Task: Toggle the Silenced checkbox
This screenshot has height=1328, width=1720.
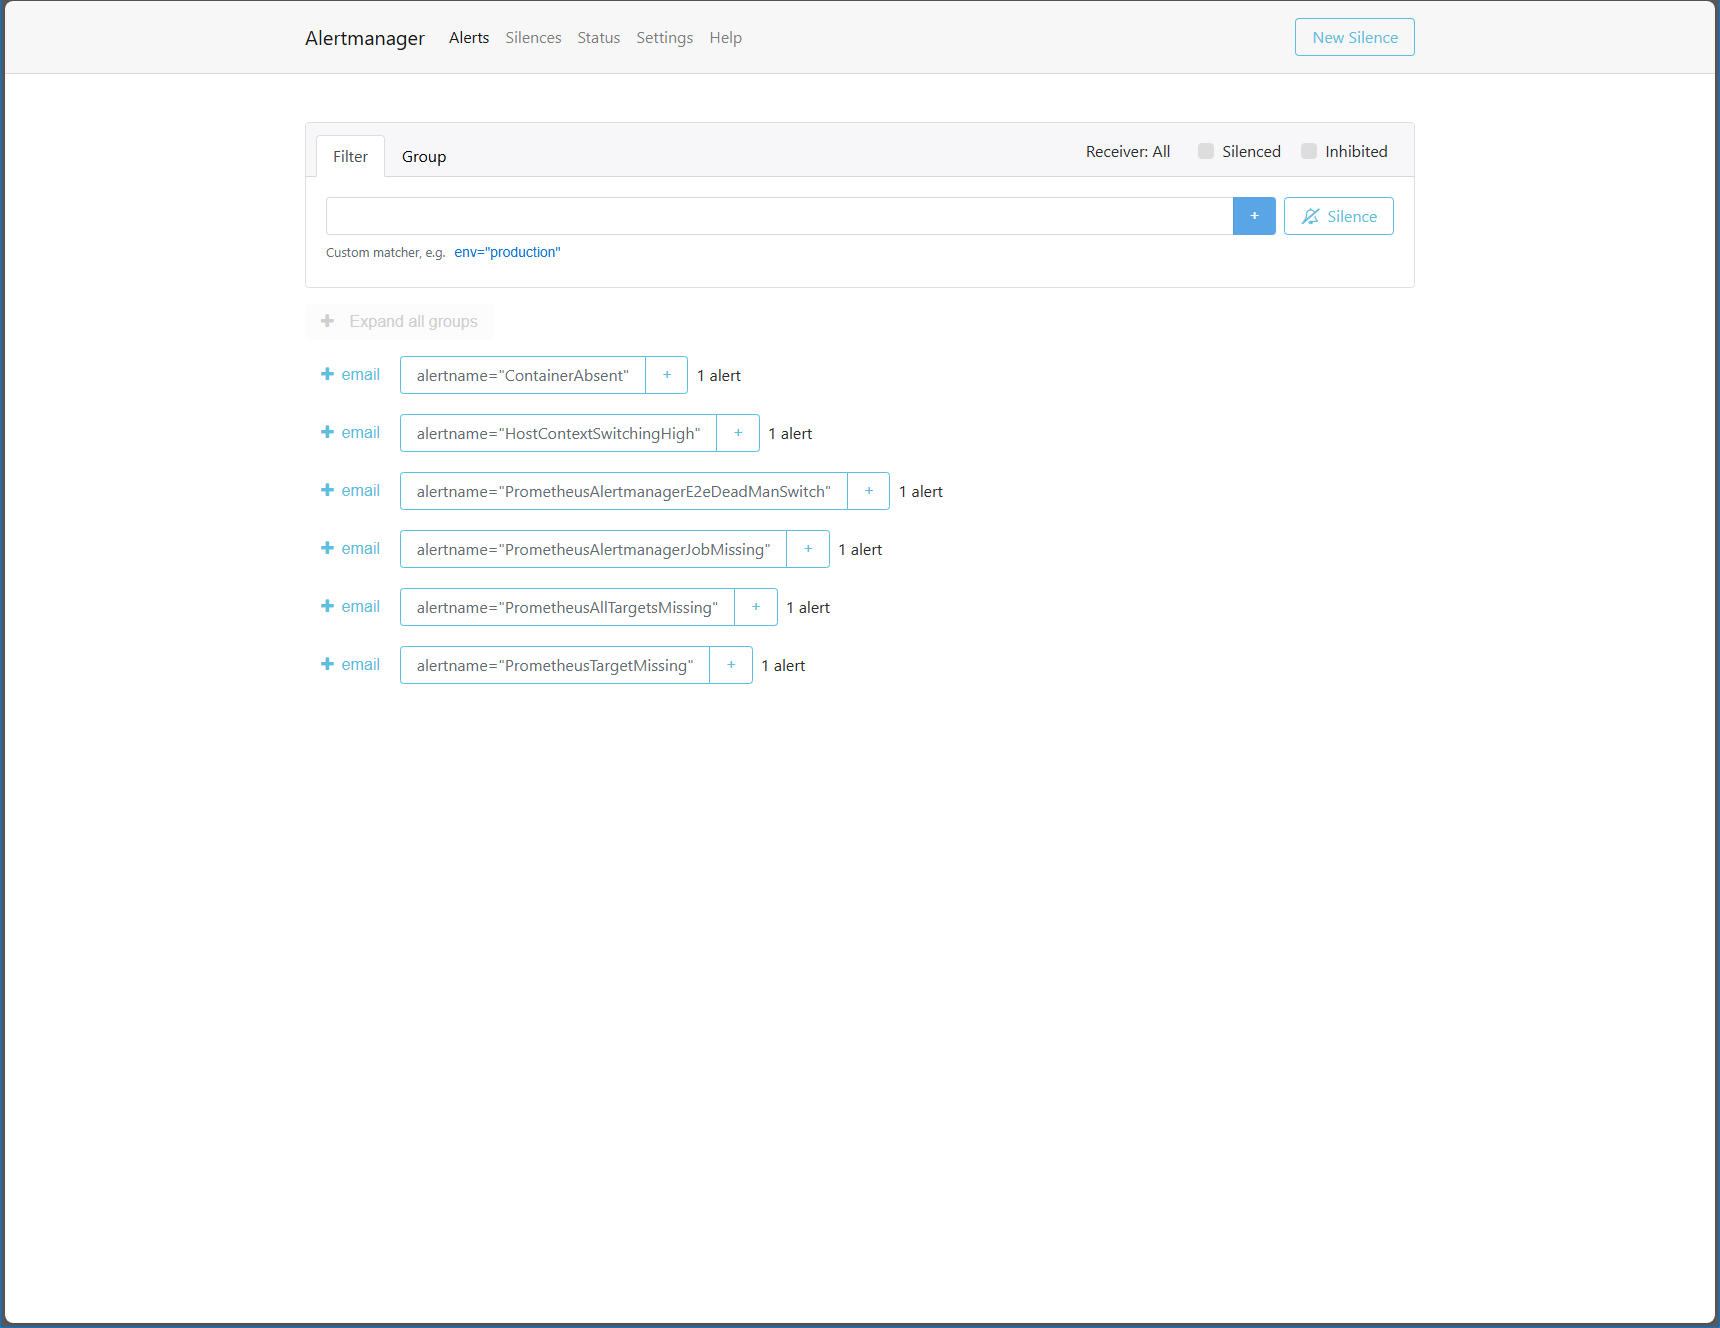Action: click(1206, 151)
